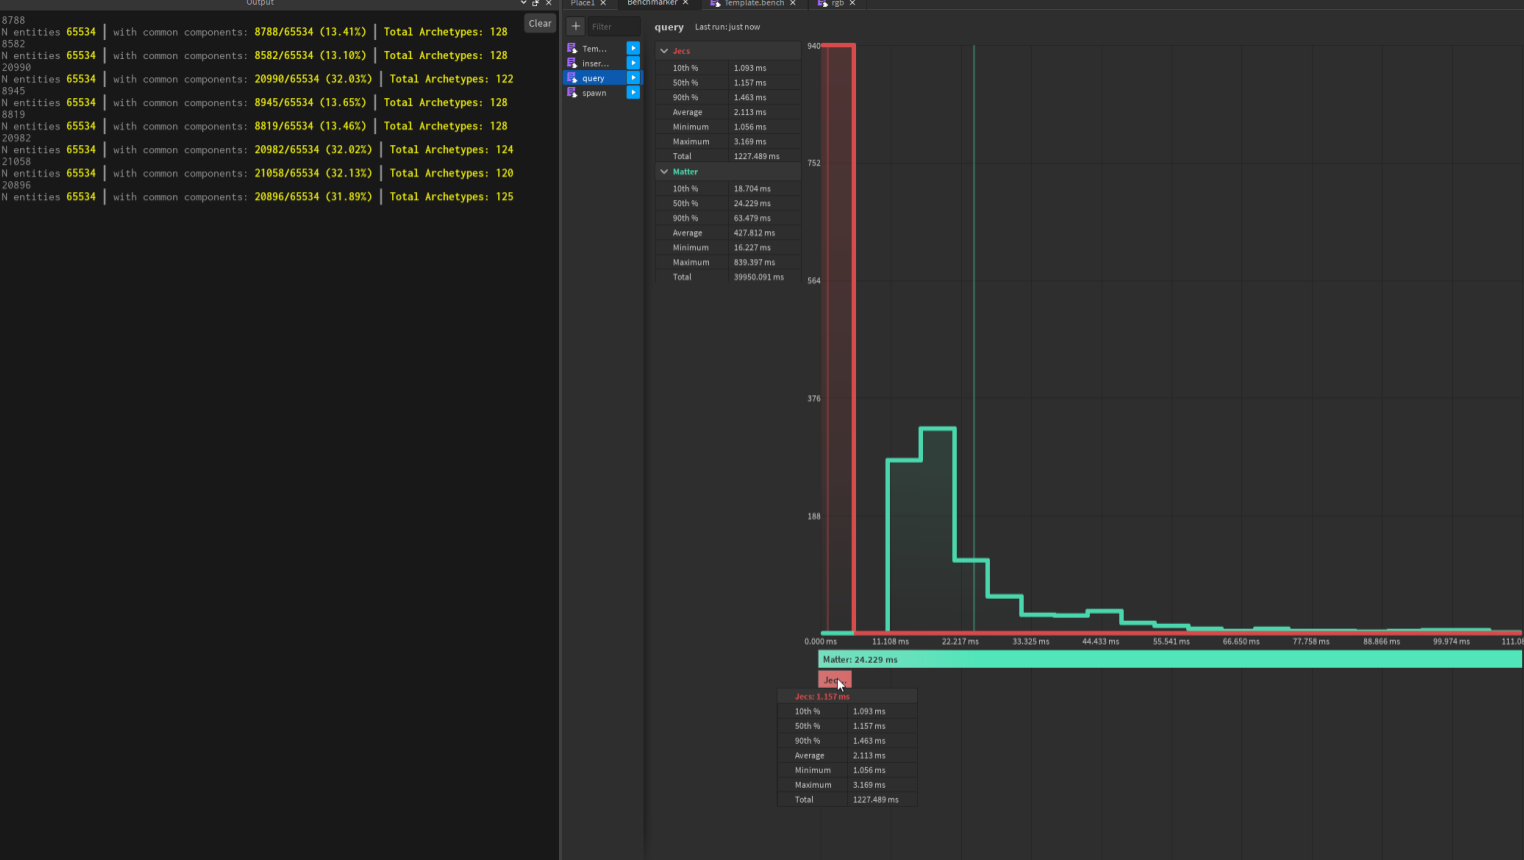Viewport: 1524px width, 860px height.
Task: Click the pop-out icon on the Output panel
Action: pos(535,3)
